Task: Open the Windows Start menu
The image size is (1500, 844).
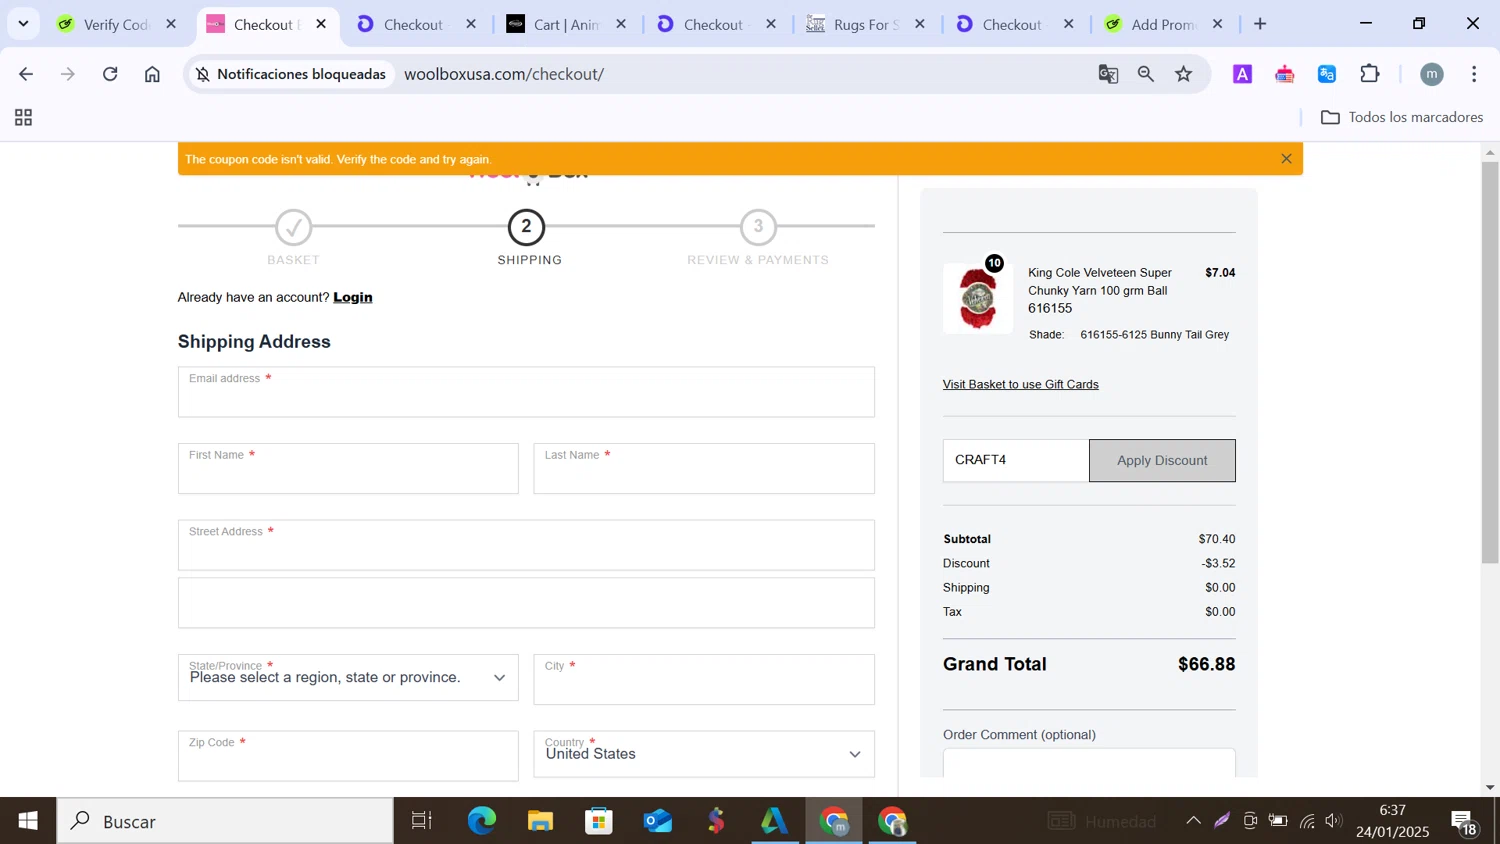Action: point(28,821)
